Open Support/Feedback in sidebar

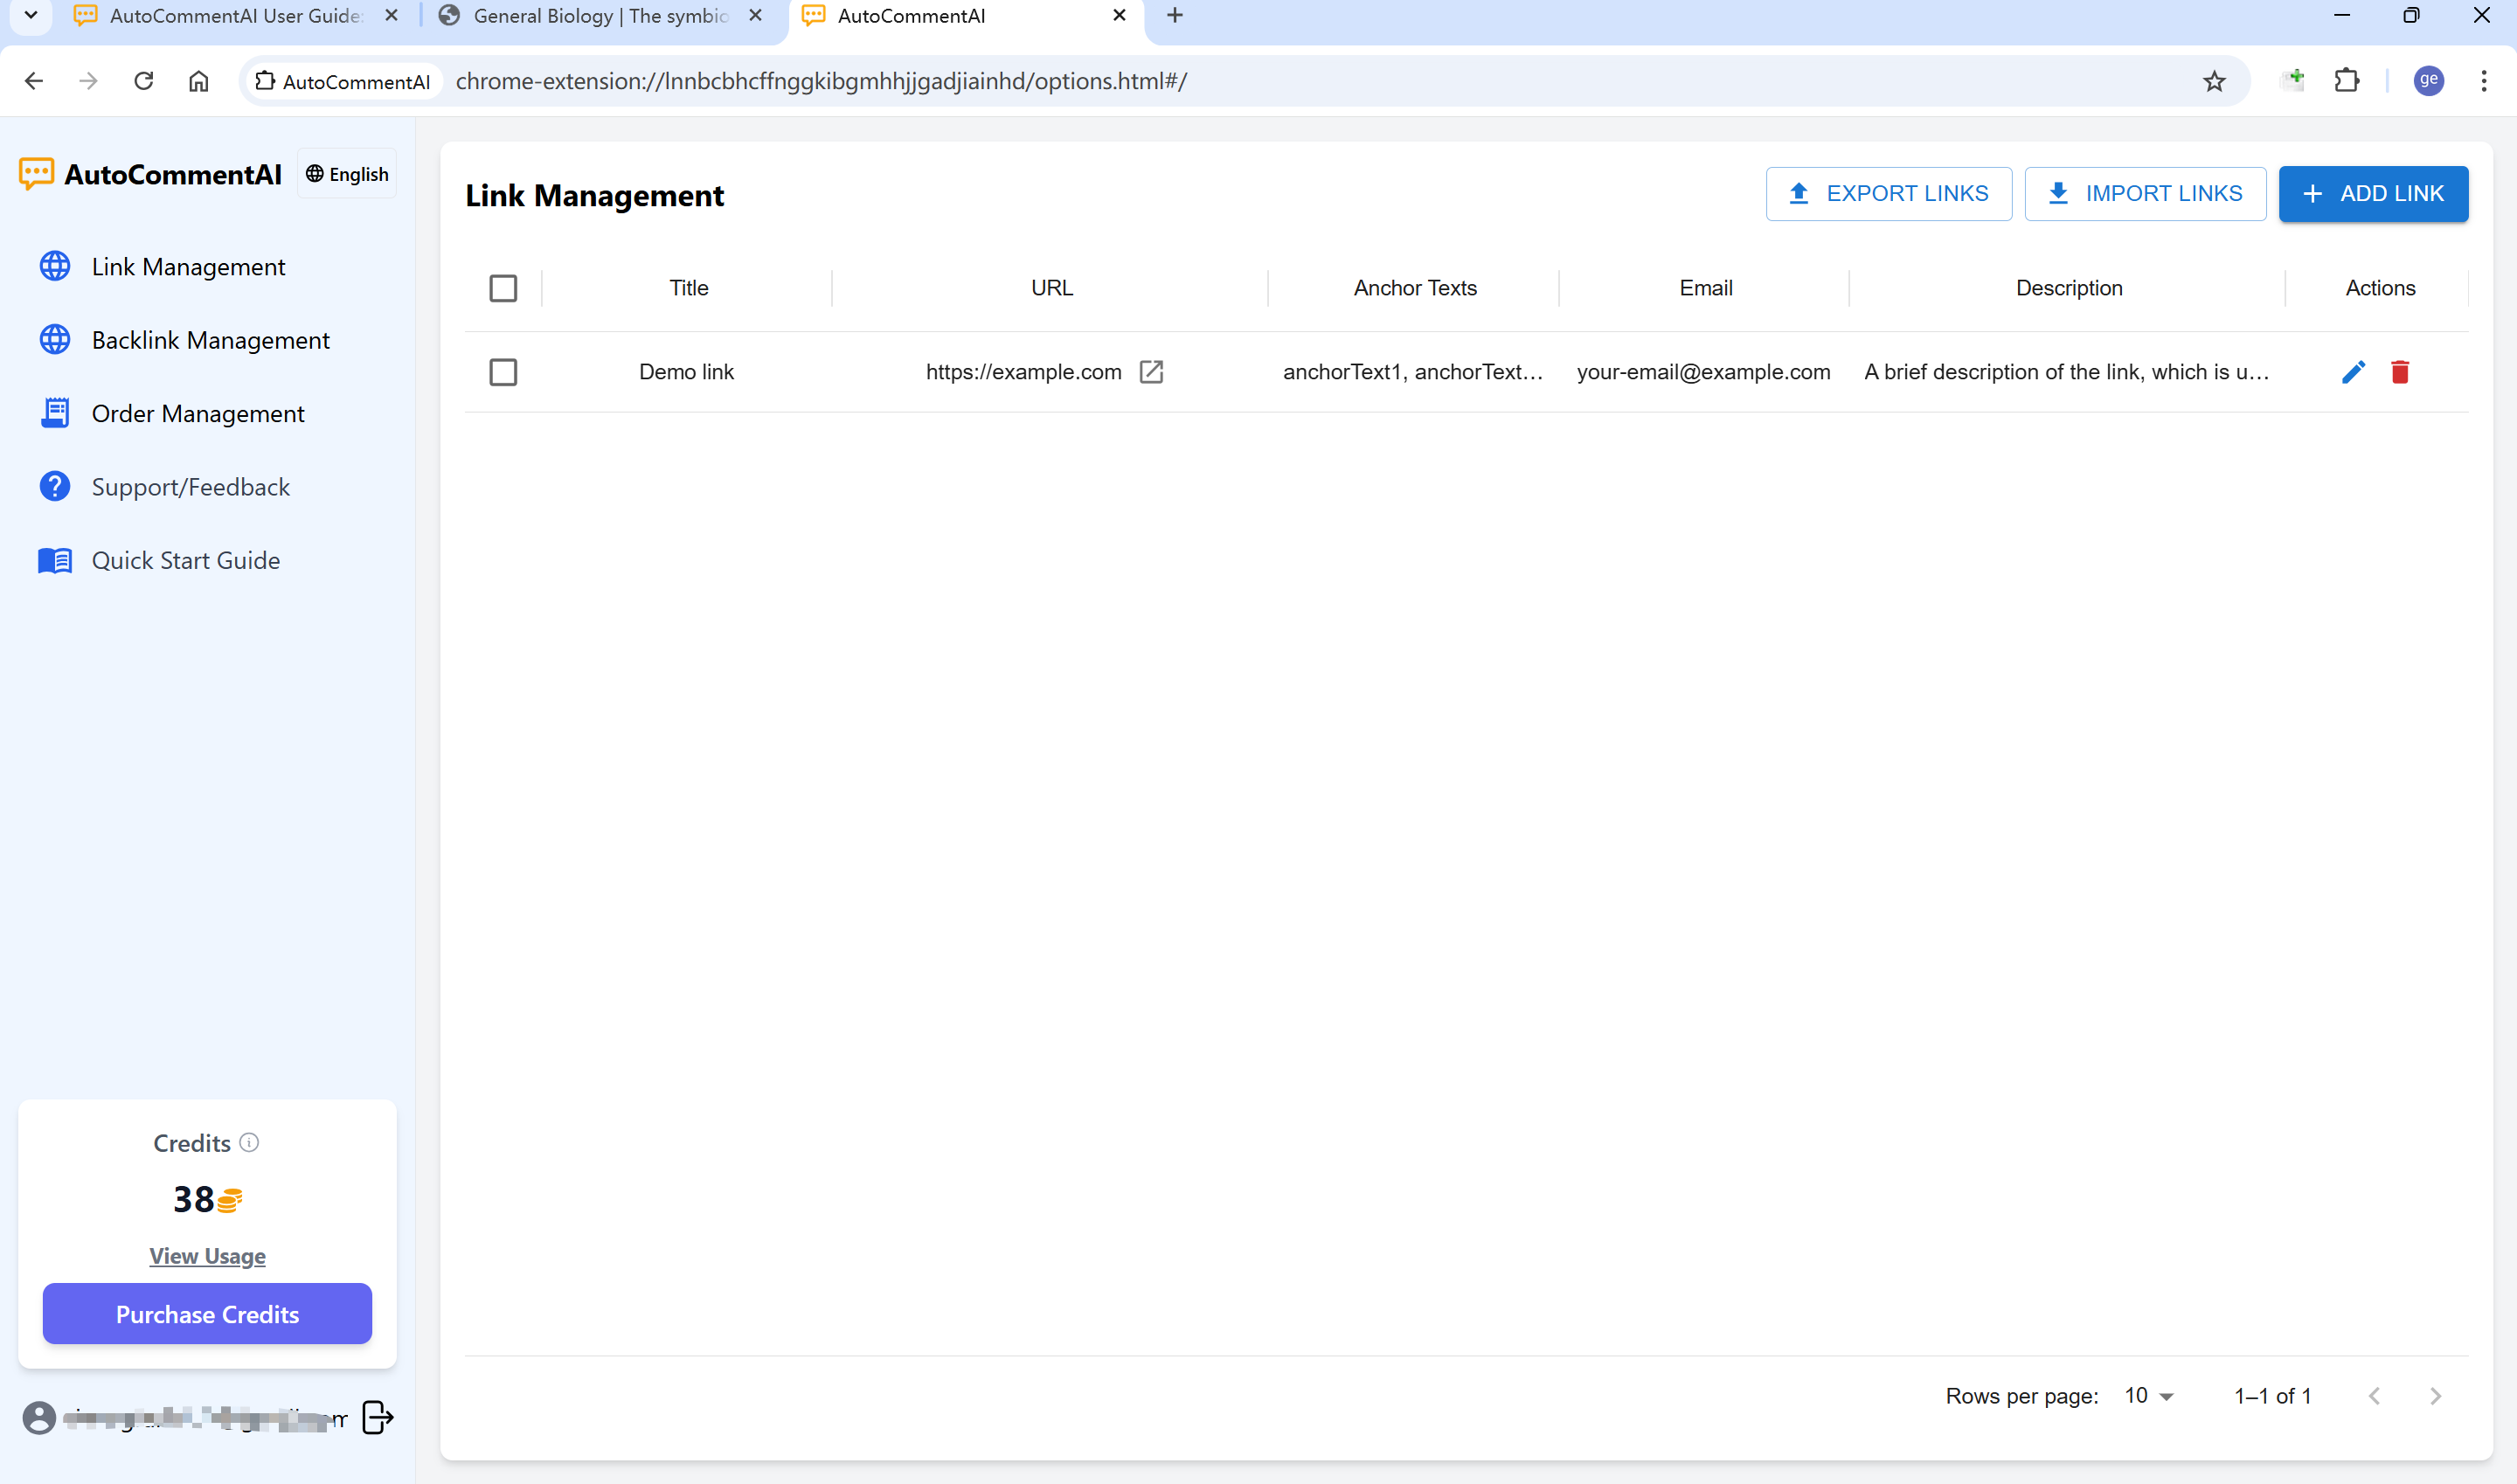click(190, 487)
